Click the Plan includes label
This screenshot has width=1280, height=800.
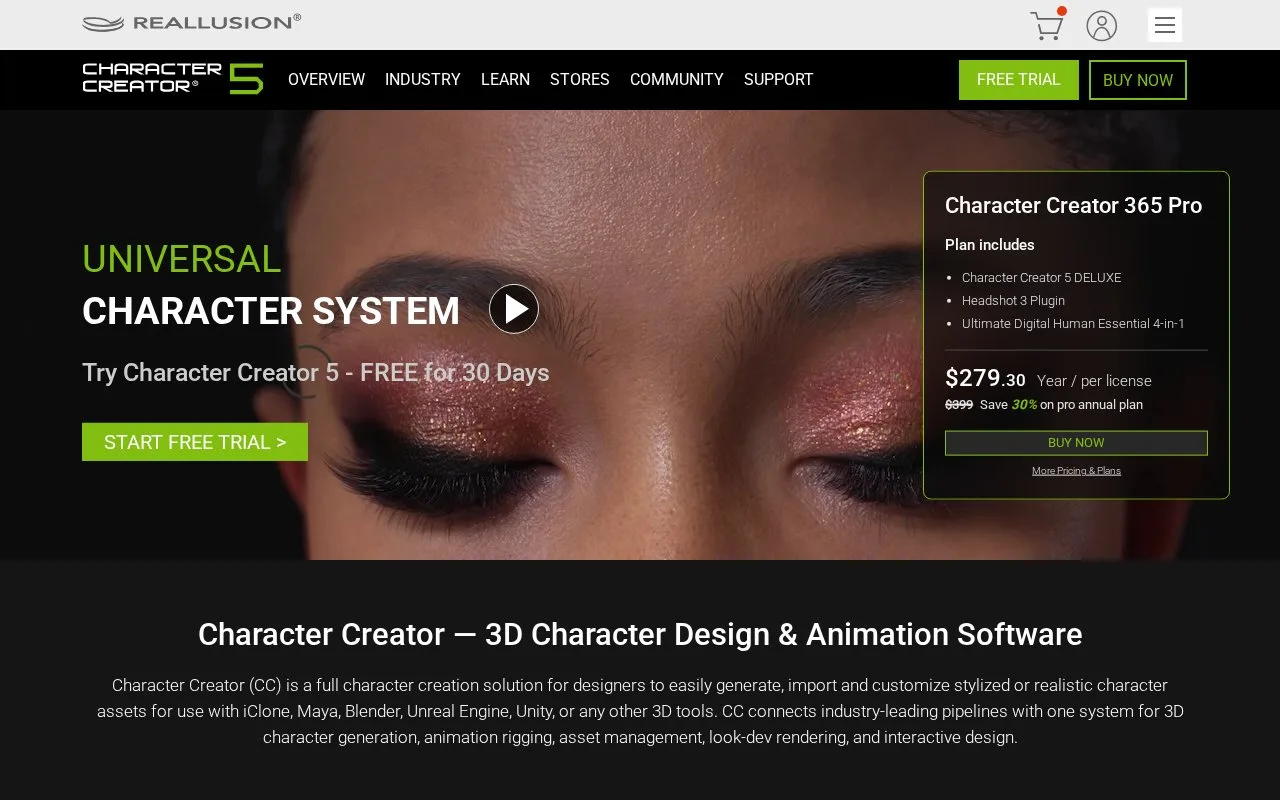point(990,245)
